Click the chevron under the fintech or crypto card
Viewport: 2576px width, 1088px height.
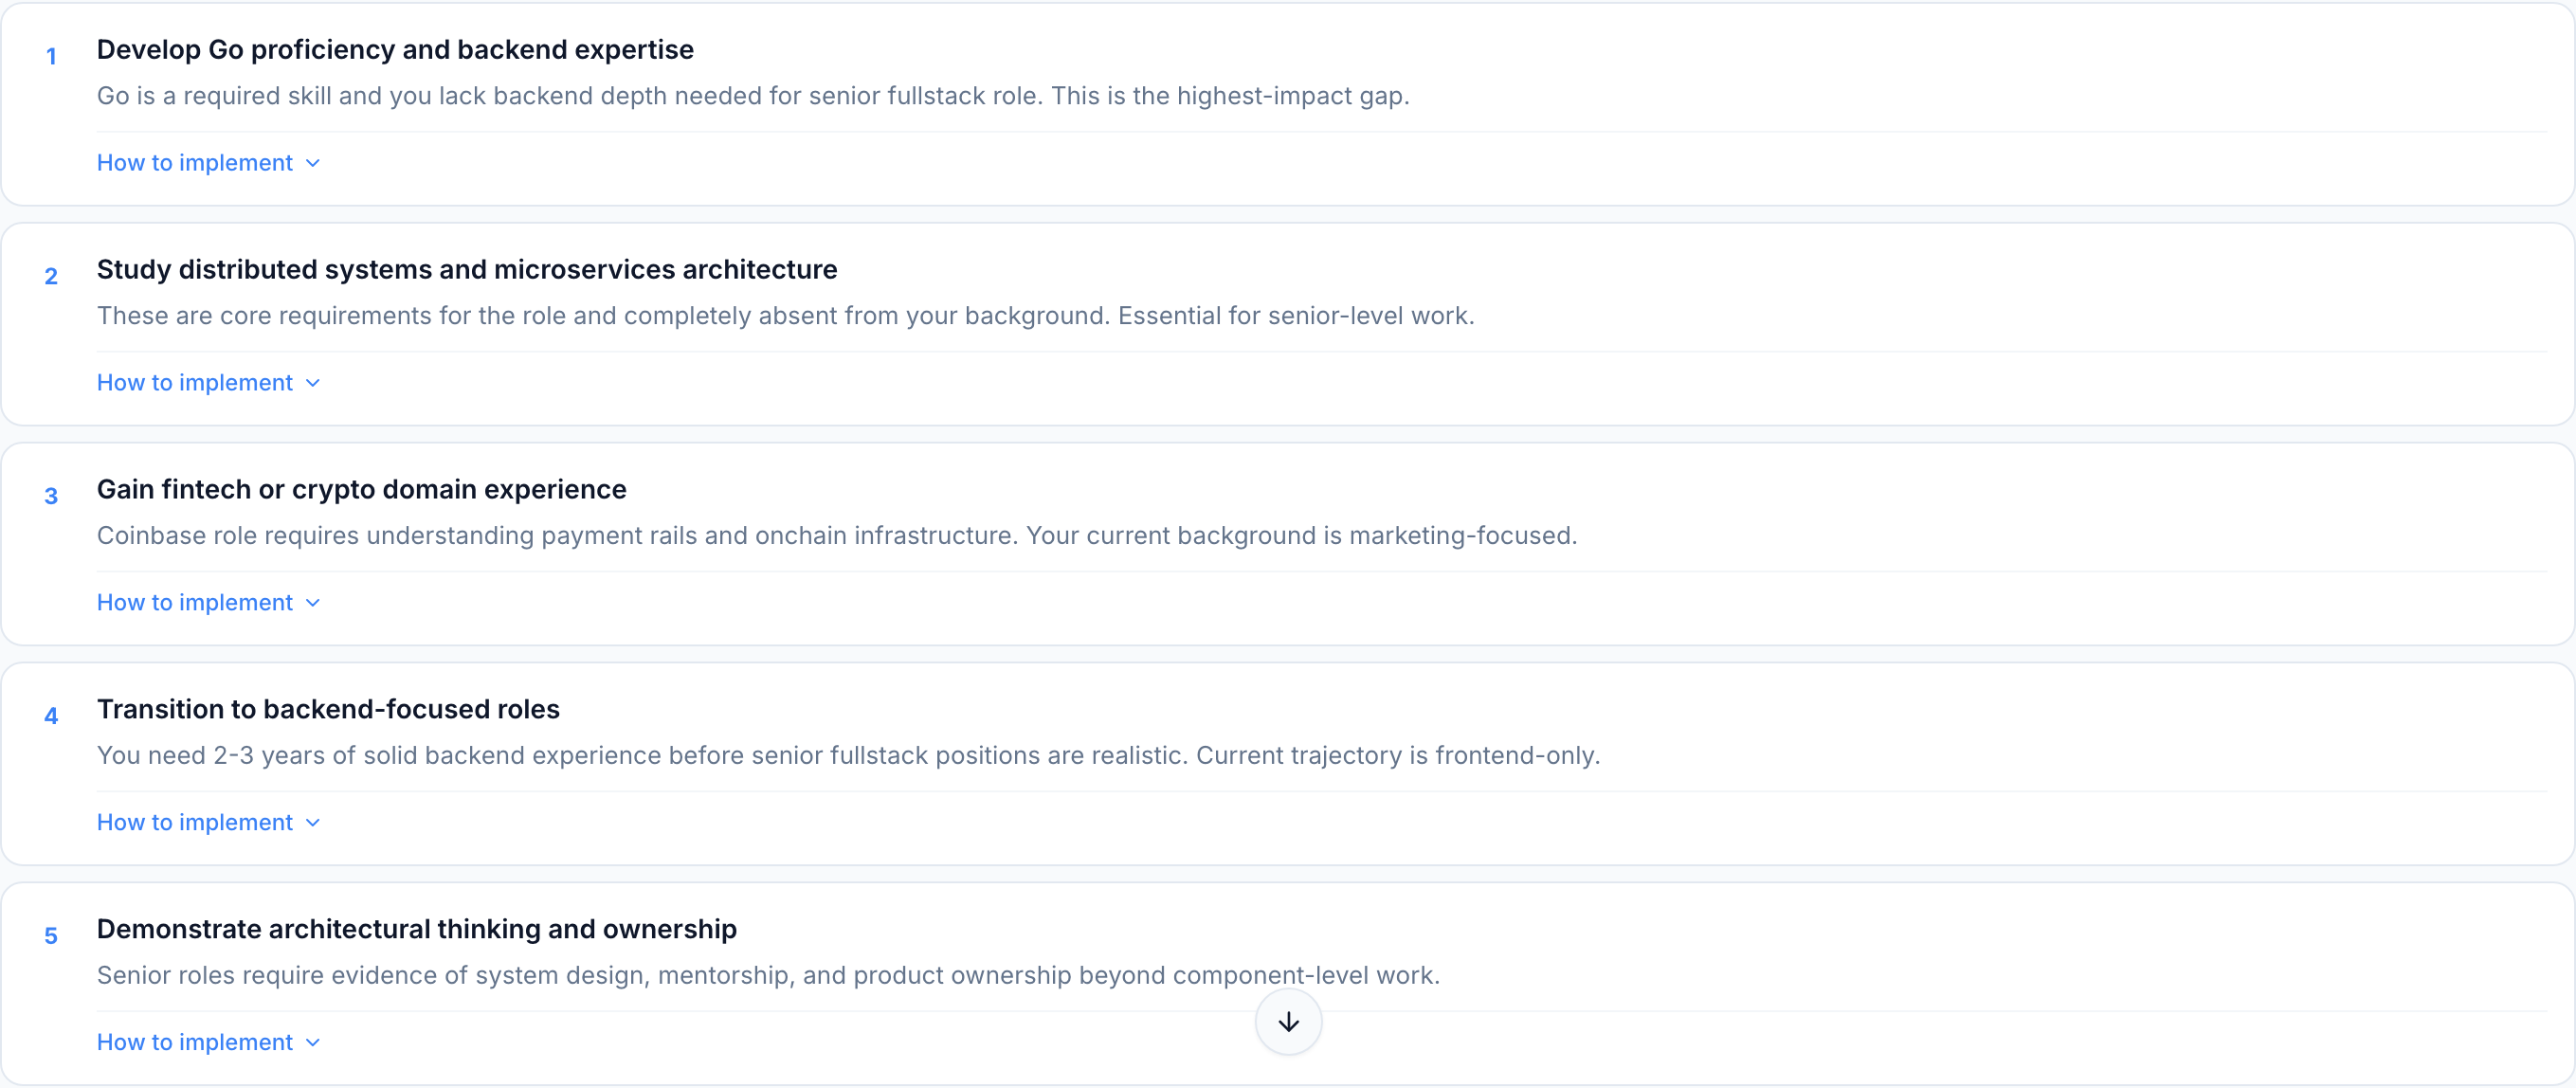[x=313, y=603]
